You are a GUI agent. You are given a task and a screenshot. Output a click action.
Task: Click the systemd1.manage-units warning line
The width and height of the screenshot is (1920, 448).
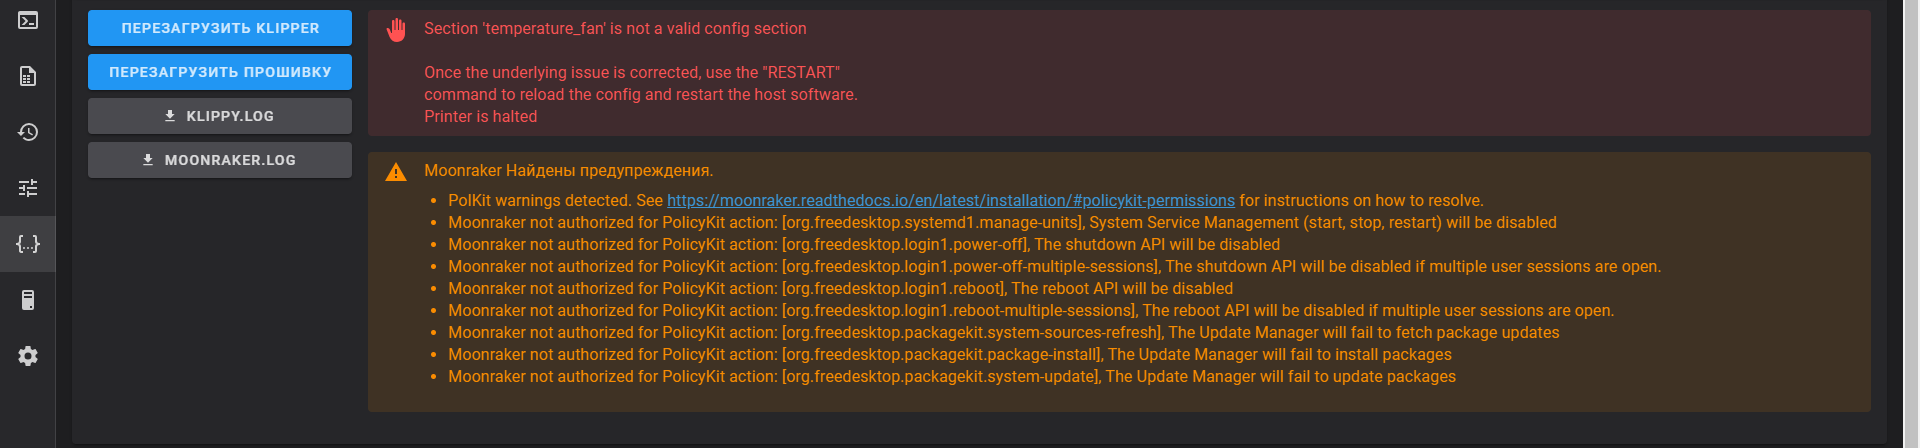point(1002,222)
